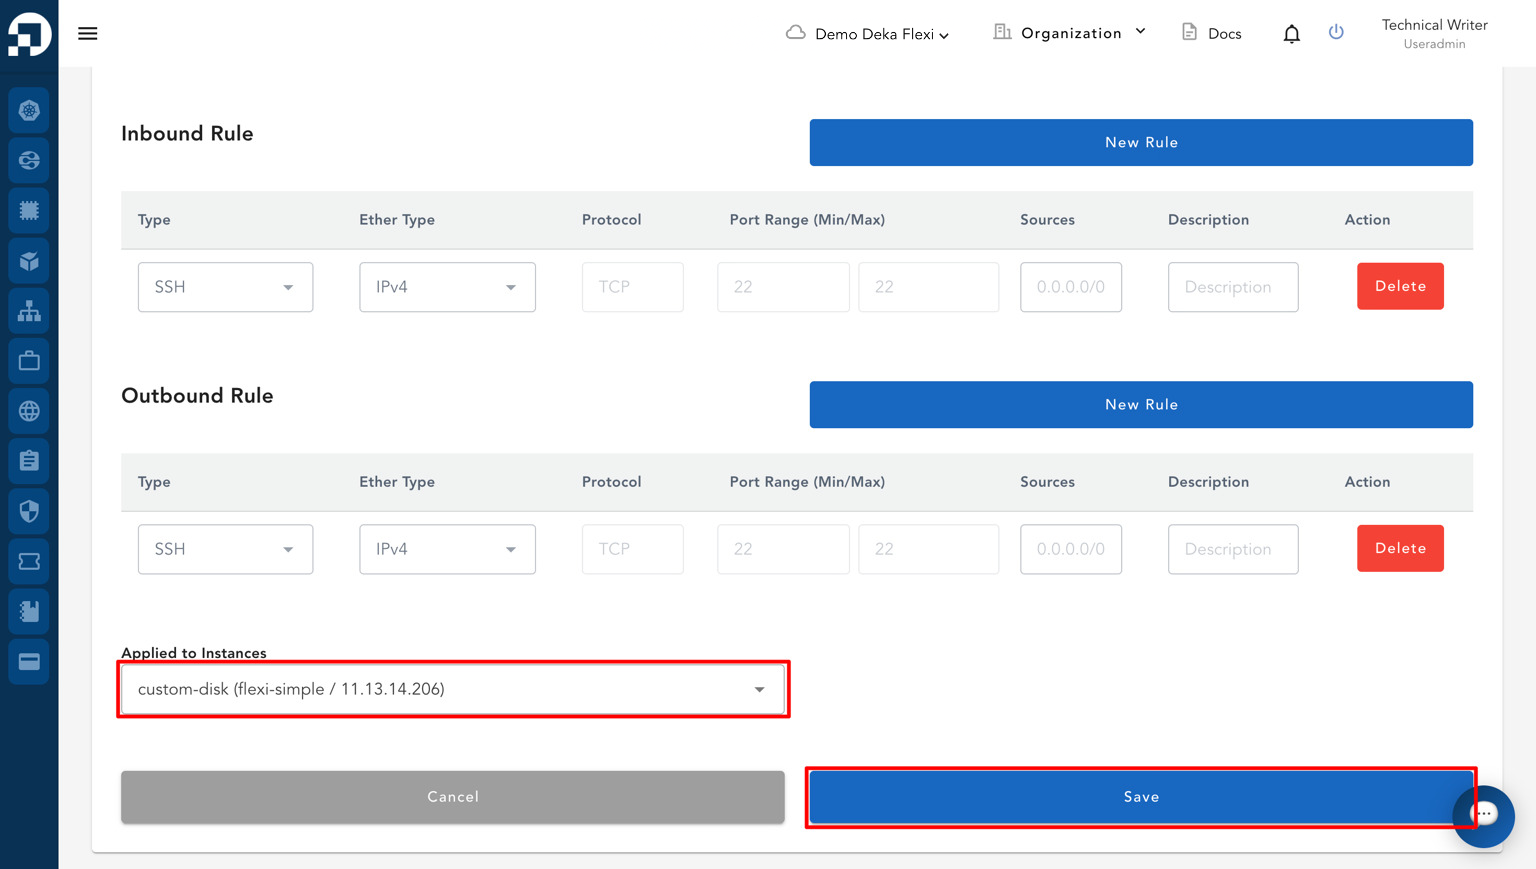1536x869 pixels.
Task: Open the network hierarchy sidebar icon
Action: [29, 311]
